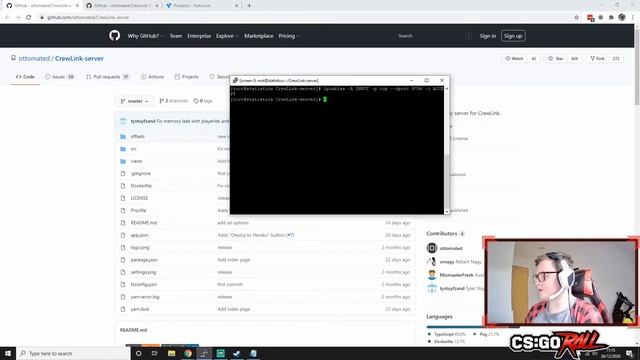Open the ottomated contributor avatar
The width and height of the screenshot is (640, 360).
(x=432, y=248)
